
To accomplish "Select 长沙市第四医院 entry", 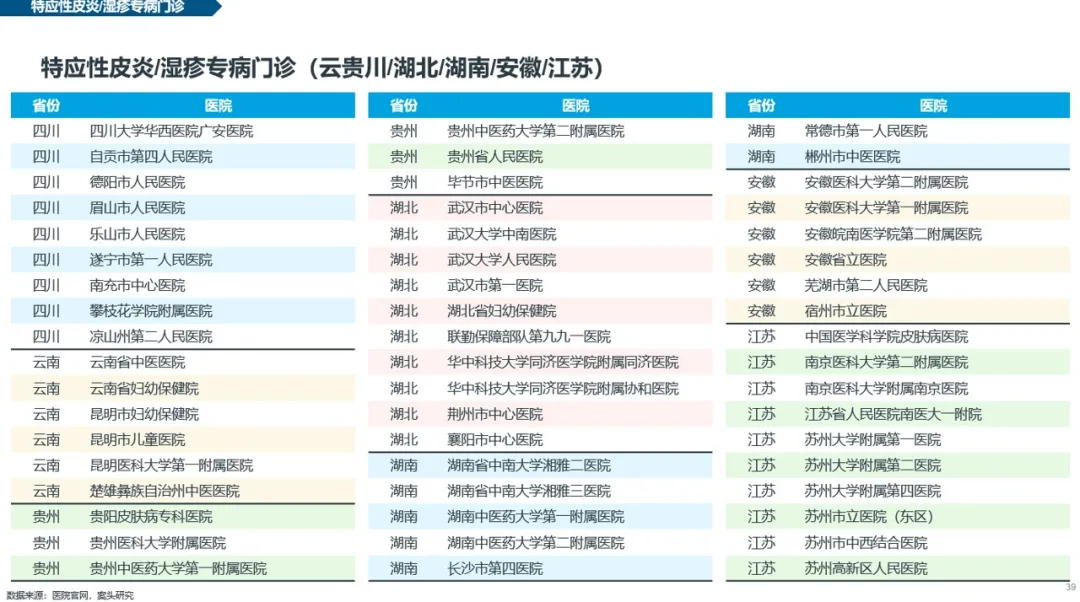I will tap(495, 568).
